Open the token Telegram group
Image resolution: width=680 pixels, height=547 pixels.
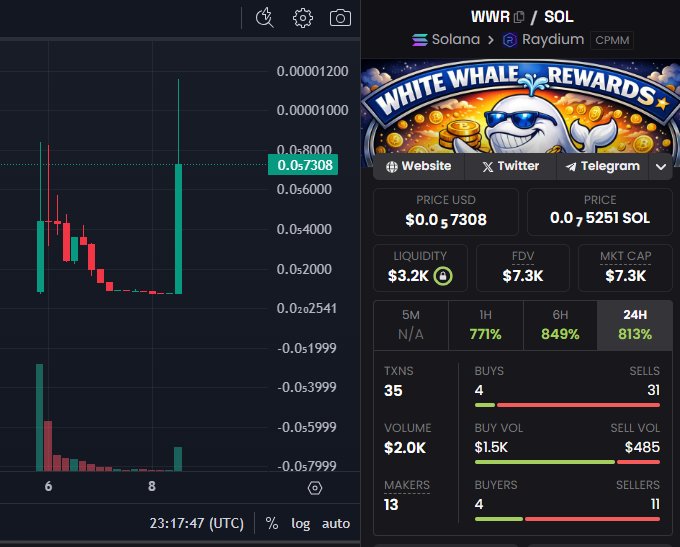603,166
